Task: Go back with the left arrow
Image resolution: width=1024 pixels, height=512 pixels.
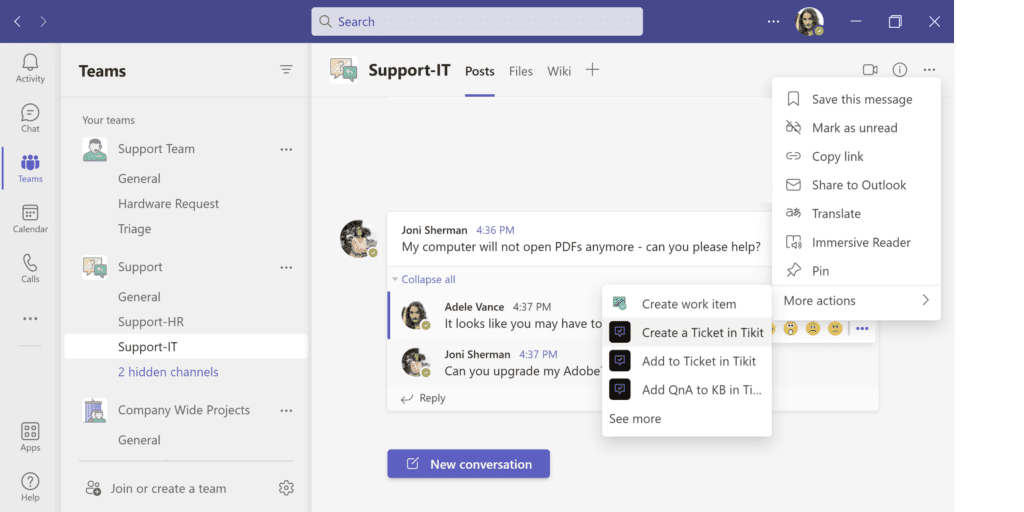Action: tap(18, 22)
